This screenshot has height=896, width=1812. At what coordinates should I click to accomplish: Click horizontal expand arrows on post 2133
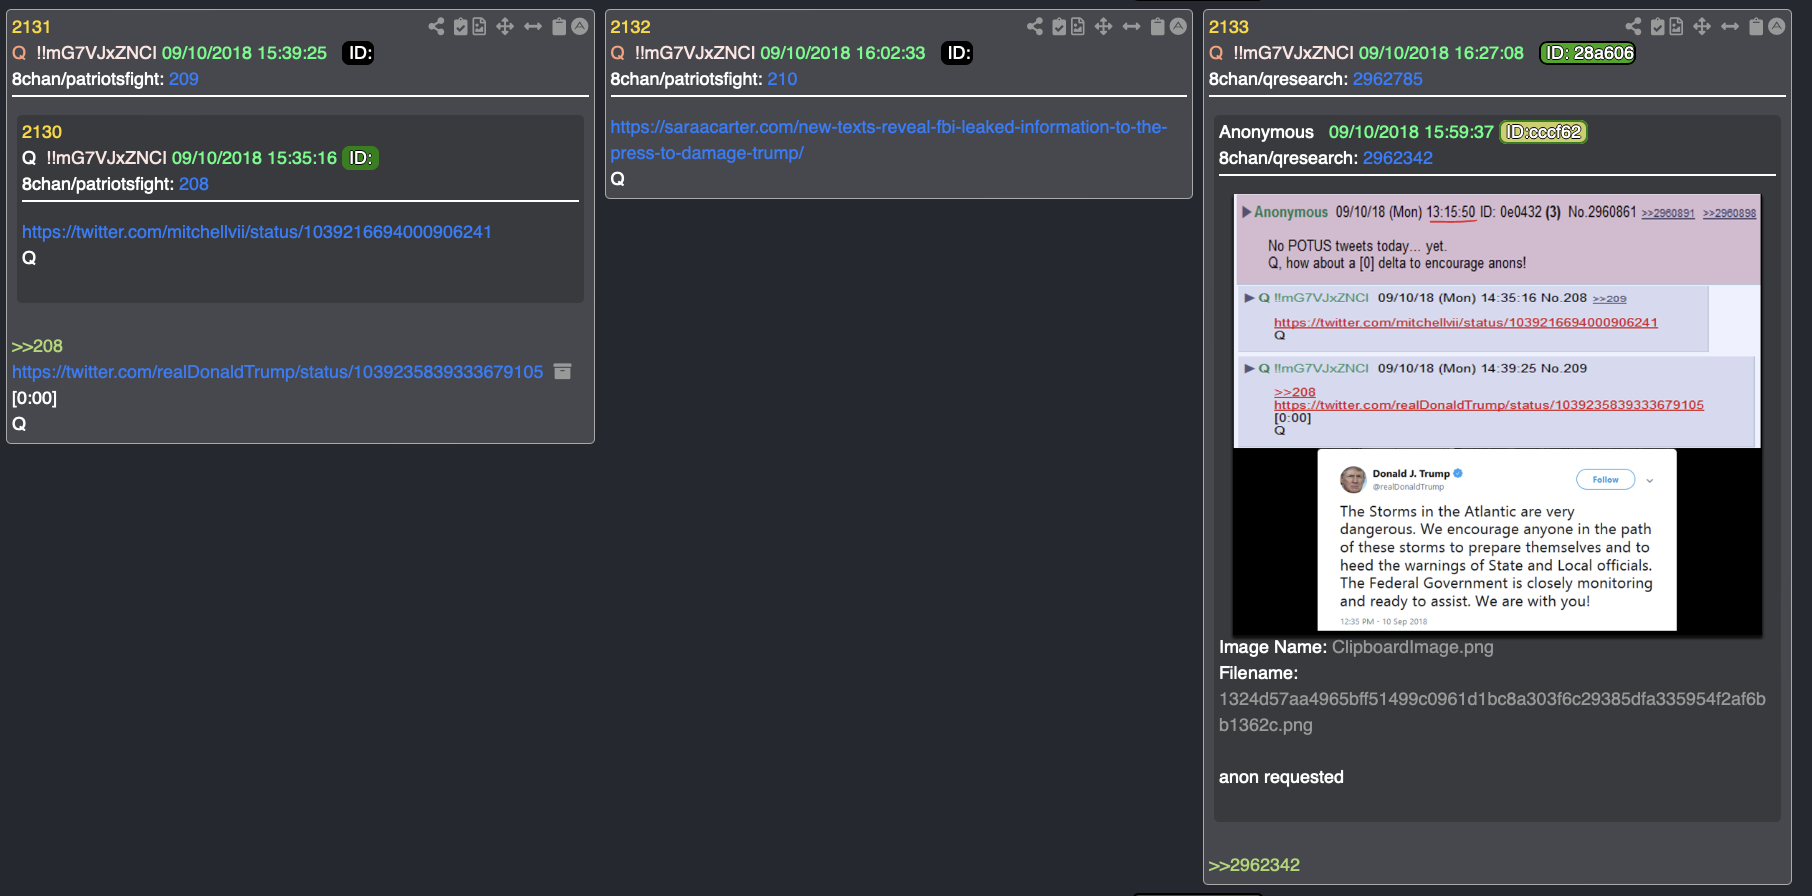[x=1730, y=27]
